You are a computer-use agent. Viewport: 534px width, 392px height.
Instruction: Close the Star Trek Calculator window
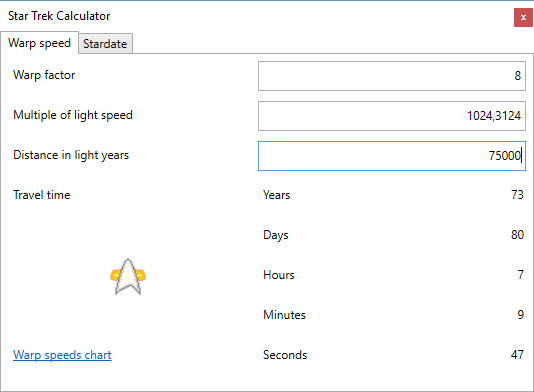tap(523, 17)
